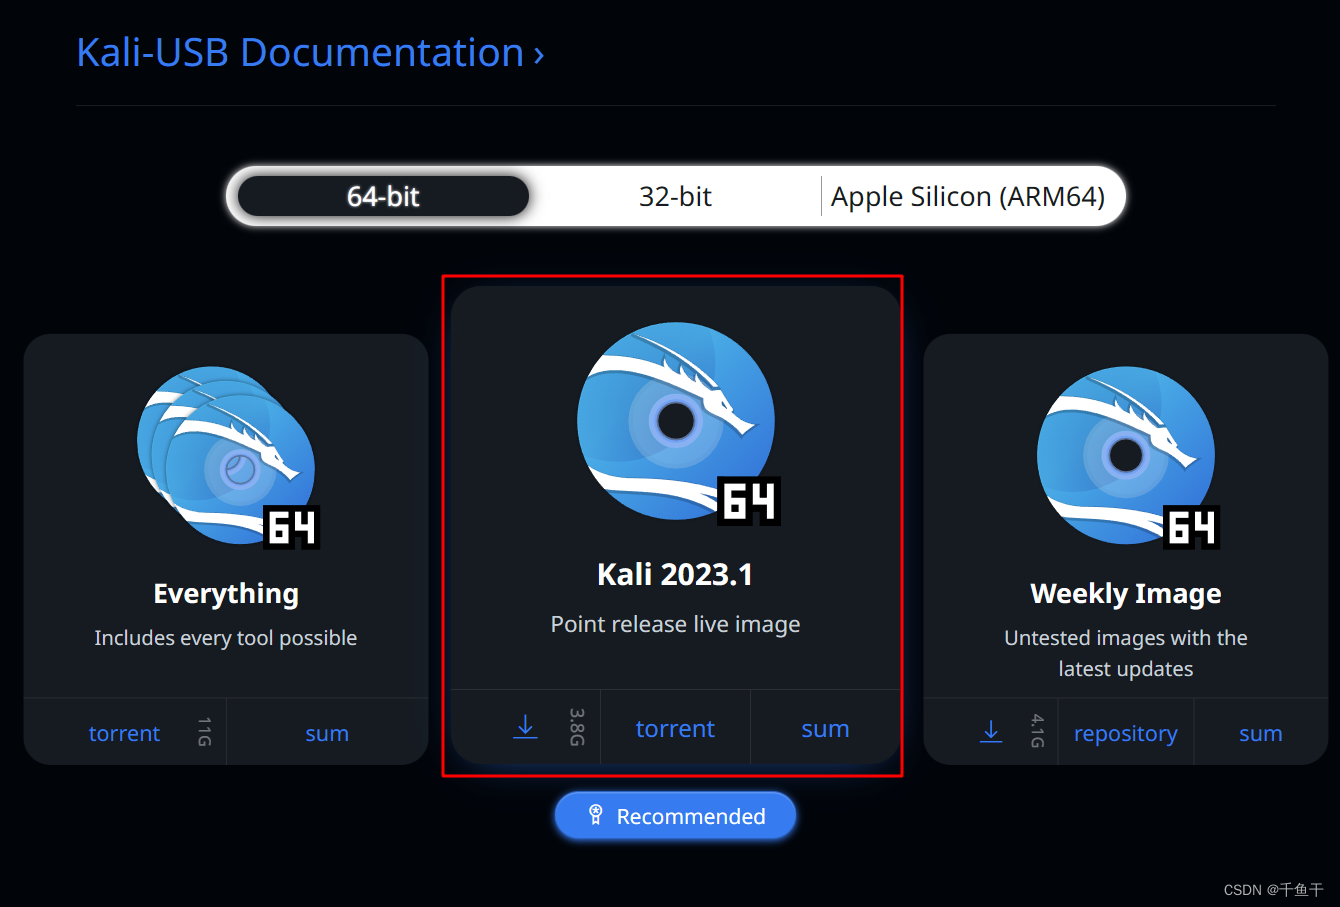Open the torrent link for Kali 2023.1
1340x907 pixels.
[x=675, y=729]
